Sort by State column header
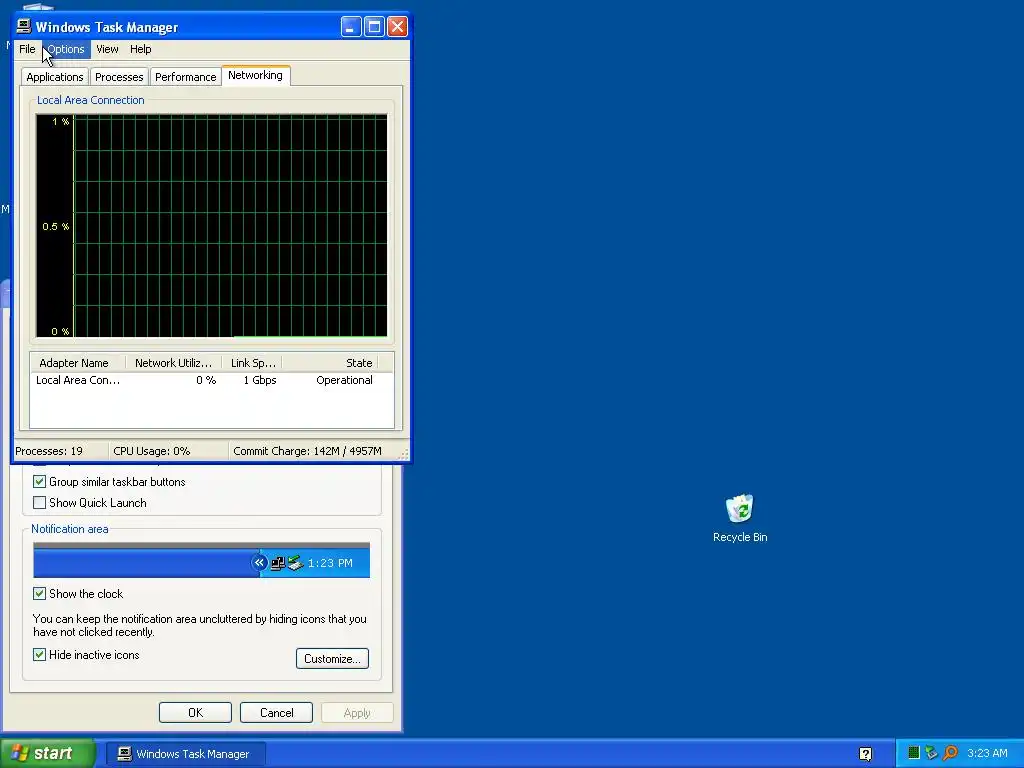1024x768 pixels. [330, 363]
